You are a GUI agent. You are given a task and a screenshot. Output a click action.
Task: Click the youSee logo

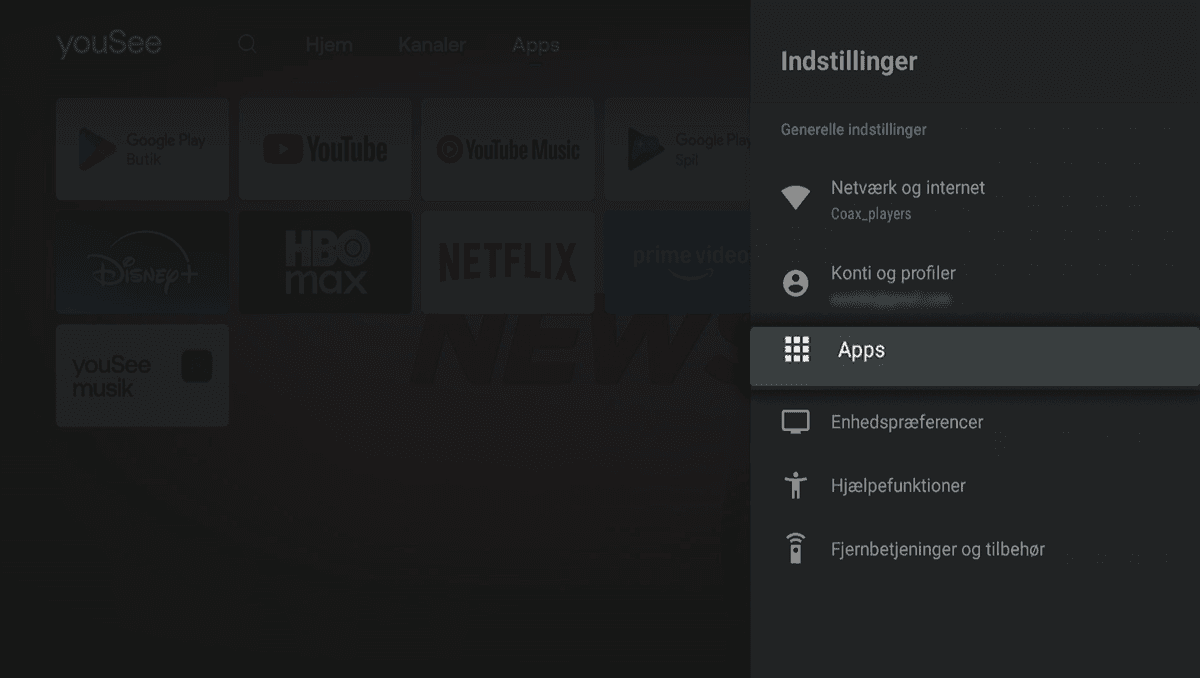pos(109,44)
